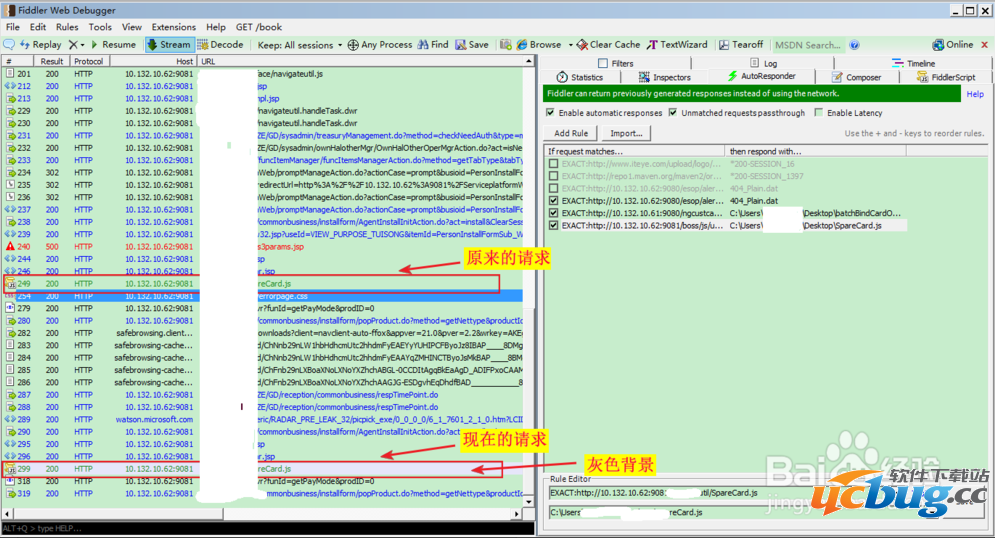
Task: Open TextWizard from the toolbar
Action: coord(676,44)
